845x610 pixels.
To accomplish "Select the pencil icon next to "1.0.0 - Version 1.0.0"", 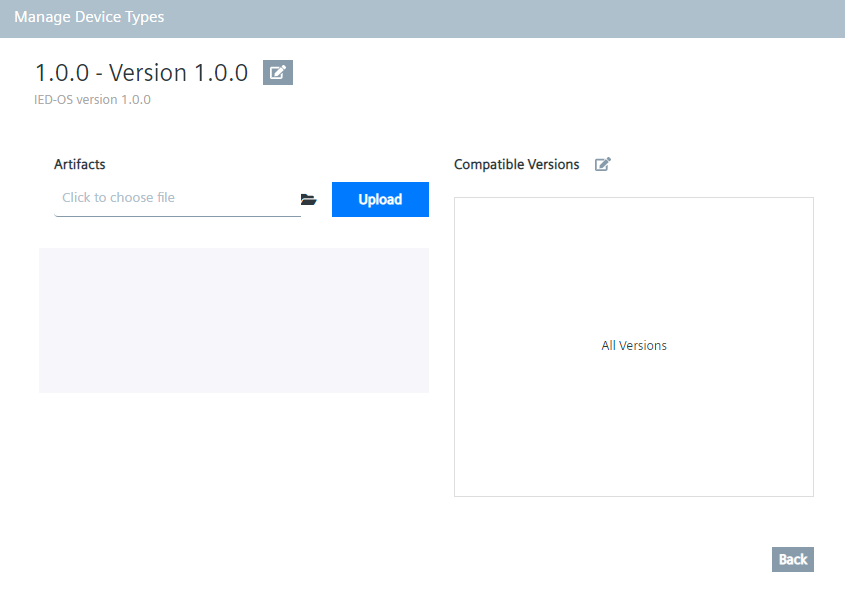I will coord(277,72).
